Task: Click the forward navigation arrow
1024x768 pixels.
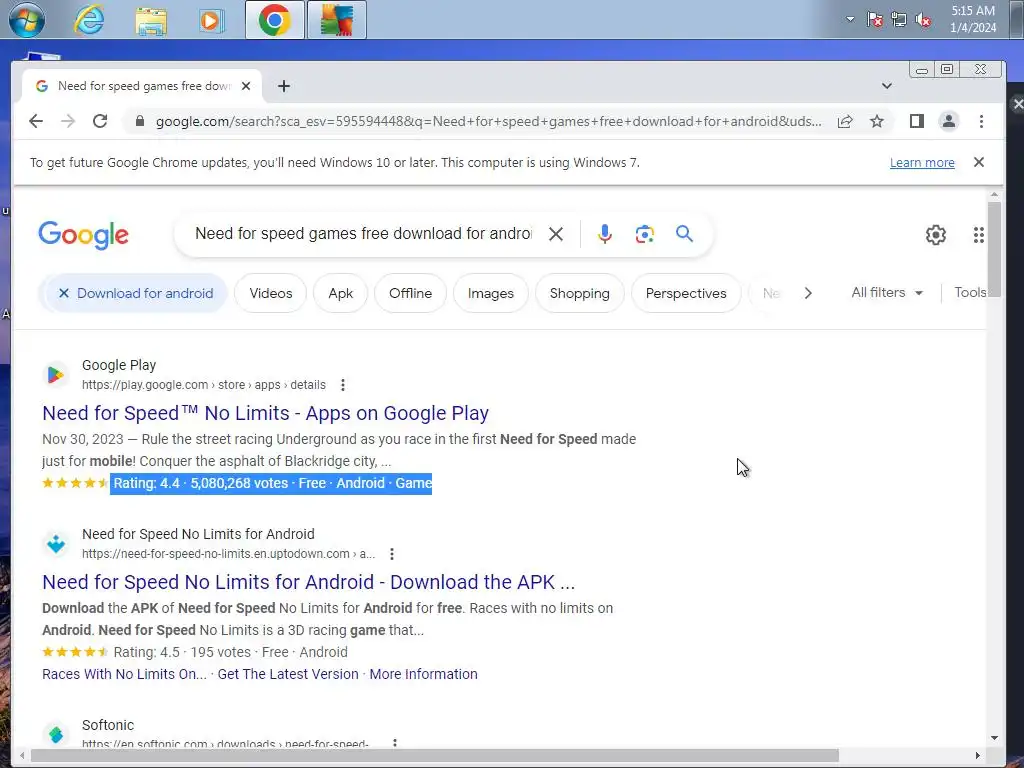Action: 68,121
